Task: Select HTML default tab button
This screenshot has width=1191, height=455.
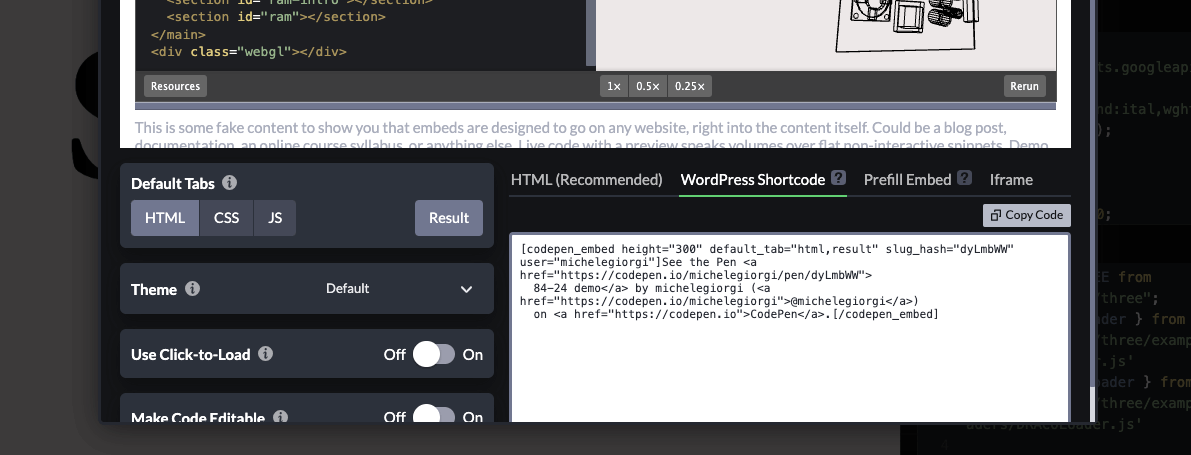Action: 165,218
